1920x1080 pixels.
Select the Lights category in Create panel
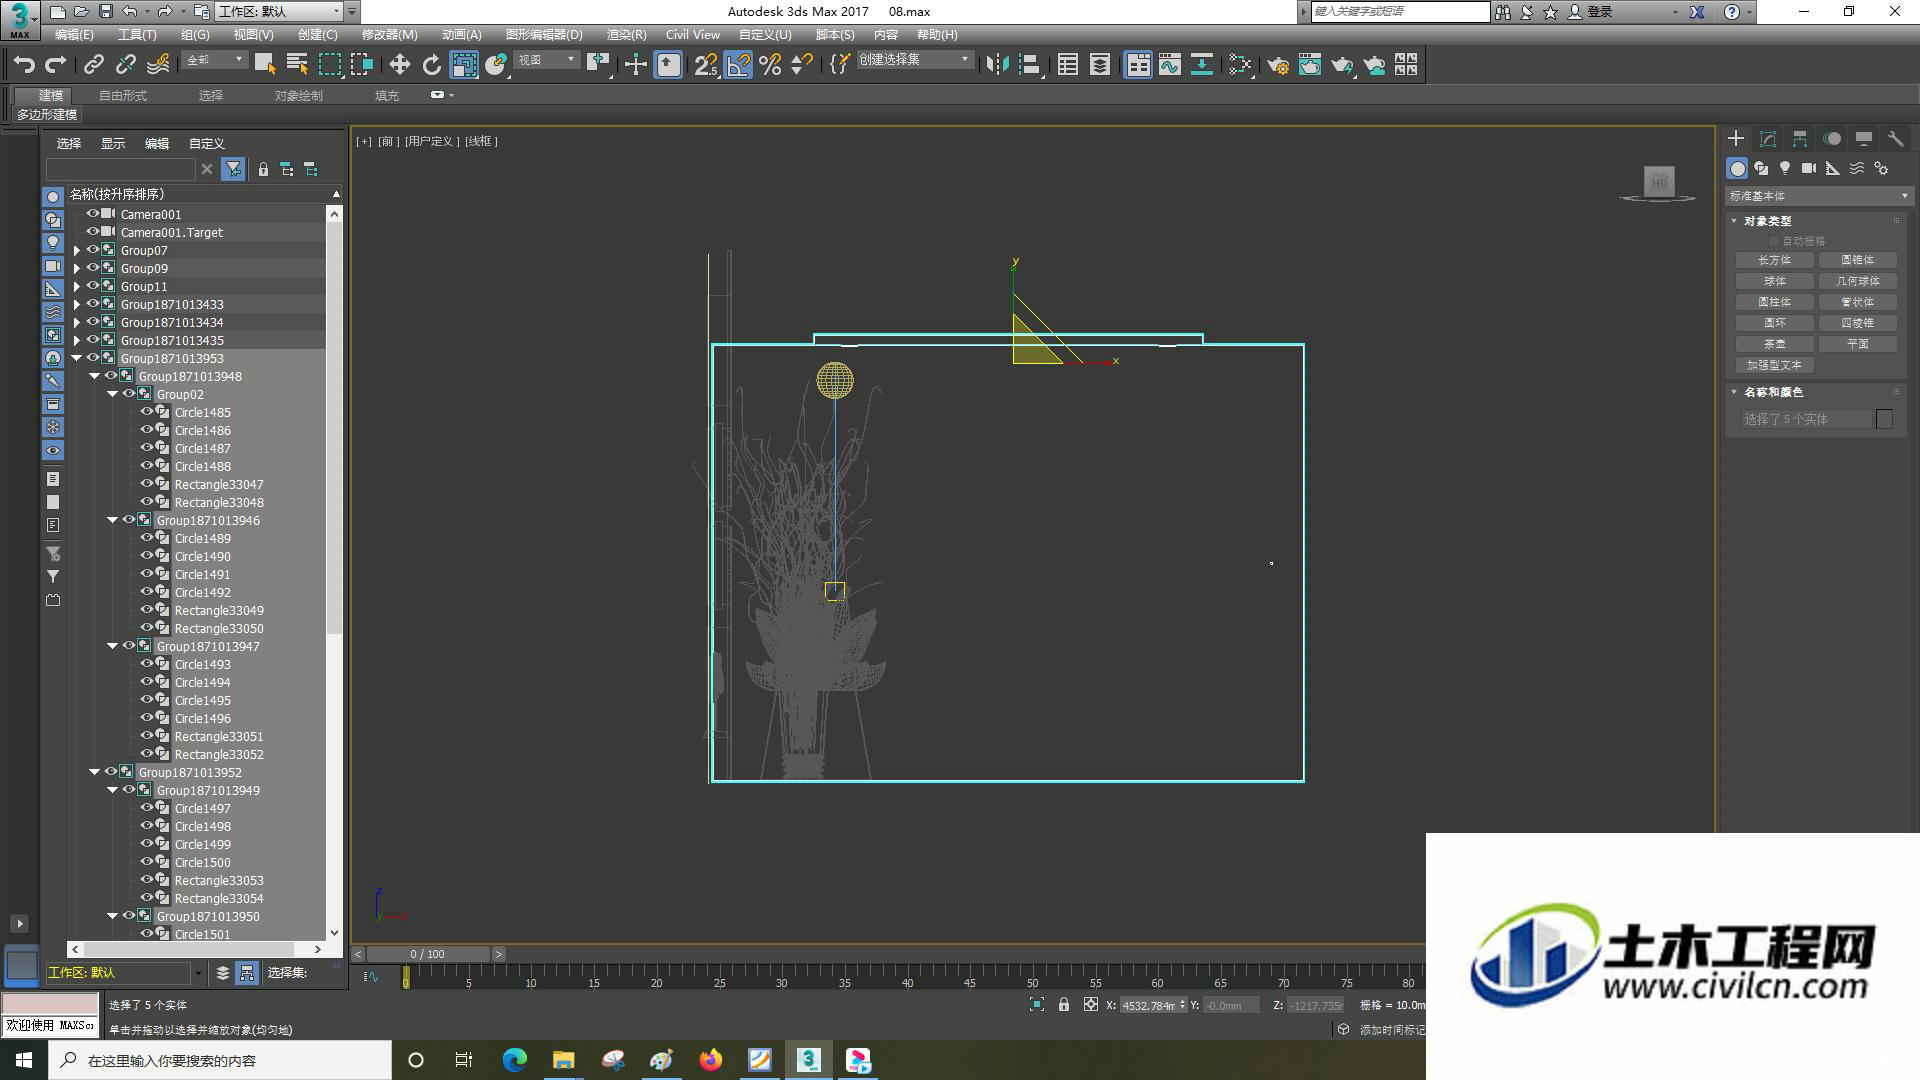1785,168
